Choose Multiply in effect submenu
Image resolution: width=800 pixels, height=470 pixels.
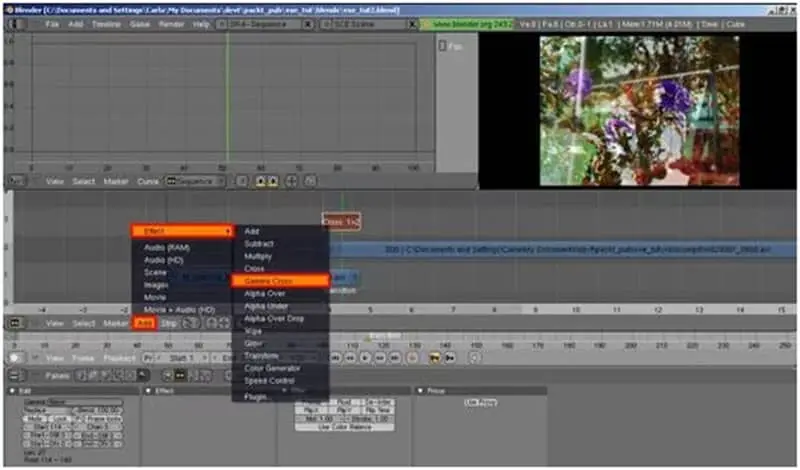(x=258, y=256)
